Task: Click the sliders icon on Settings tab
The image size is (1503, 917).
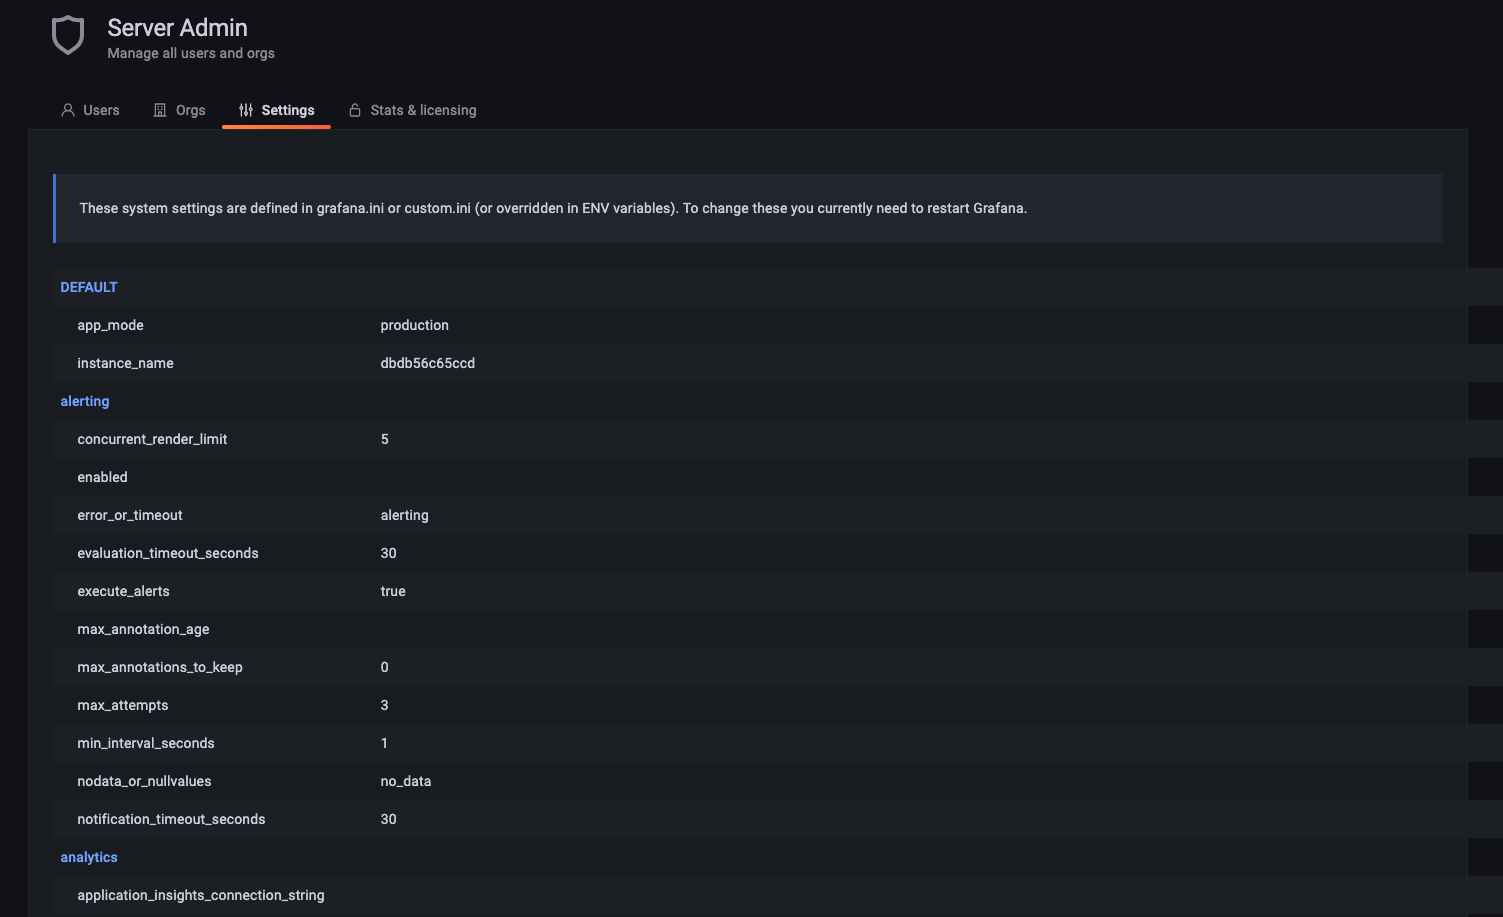Action: pos(245,110)
